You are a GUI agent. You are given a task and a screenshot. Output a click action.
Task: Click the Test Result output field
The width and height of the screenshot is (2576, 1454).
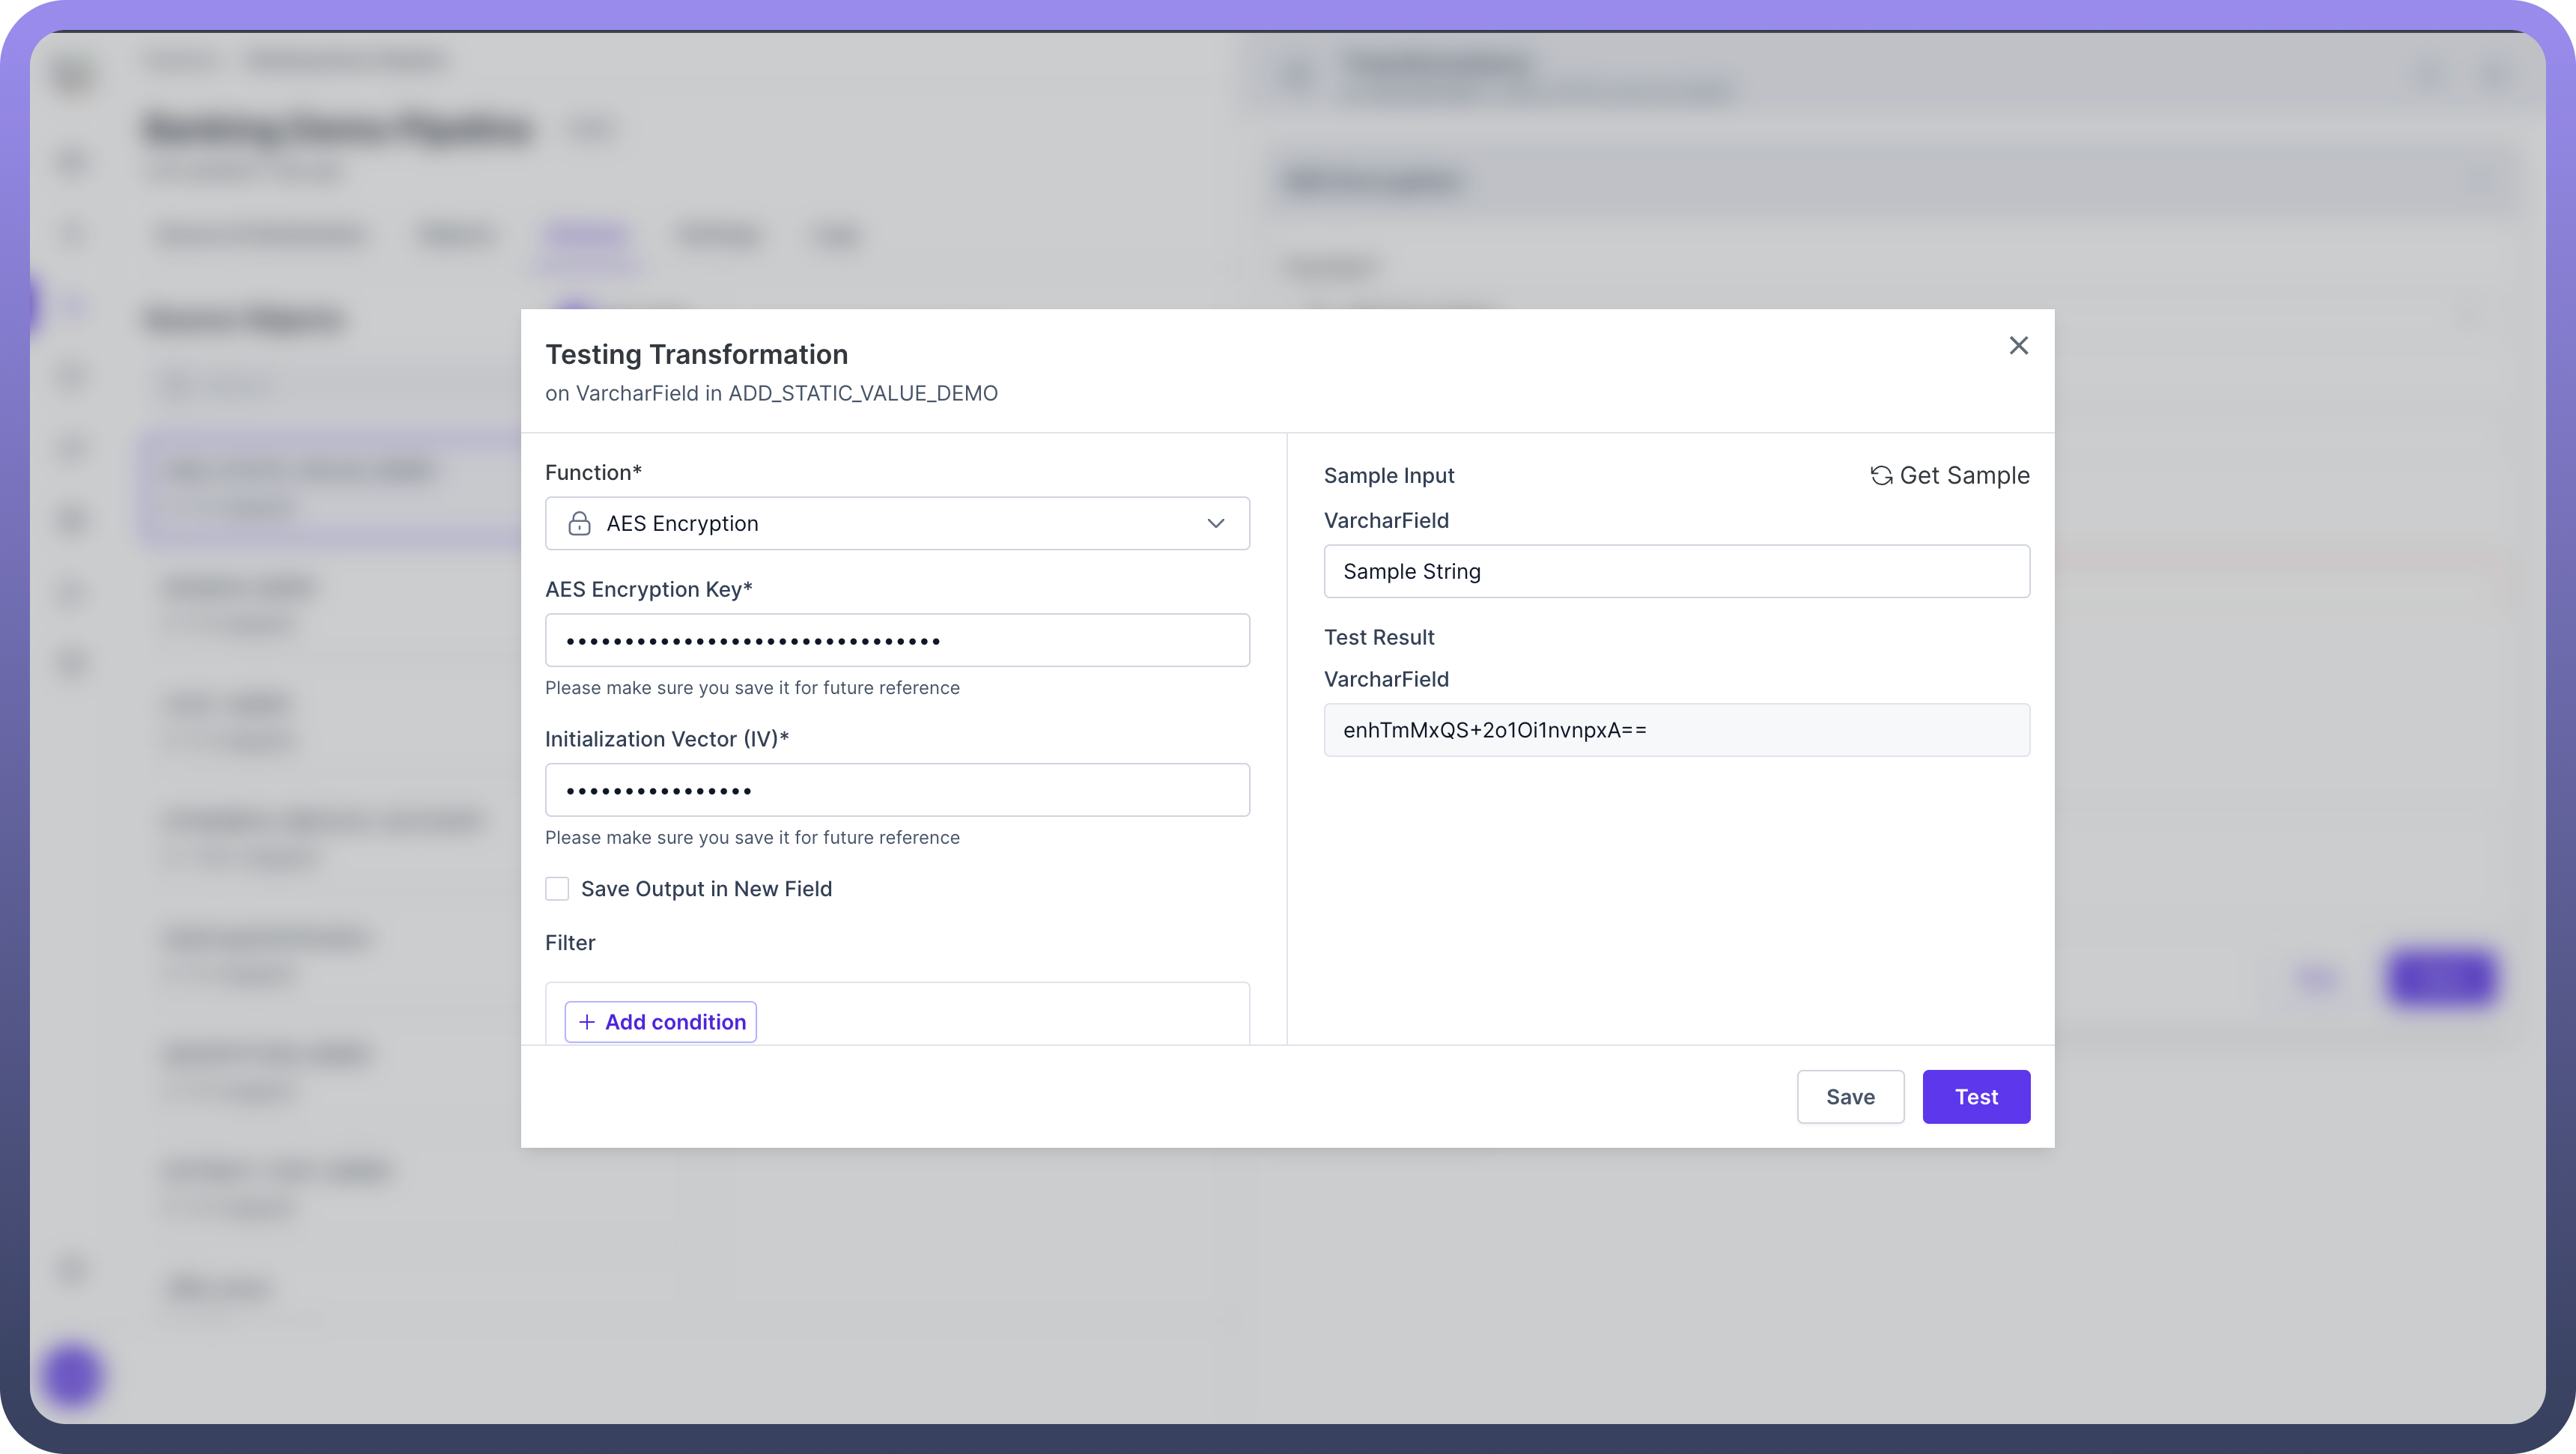coord(1676,730)
